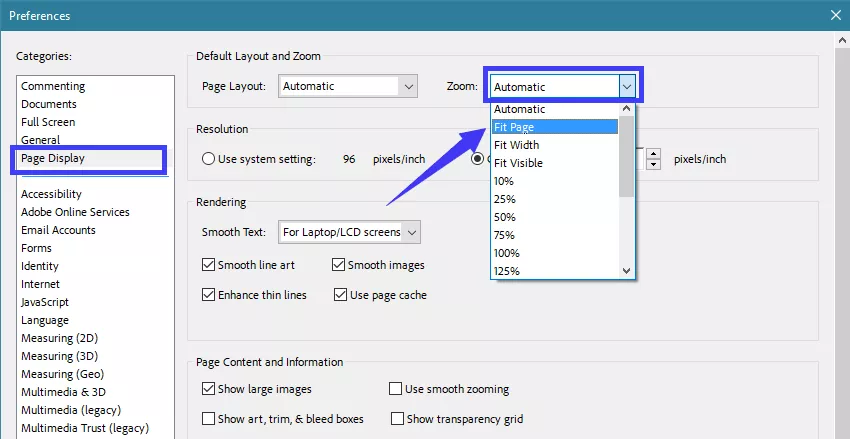Click zoom list scroll down arrow
850x439 pixels.
coord(627,271)
